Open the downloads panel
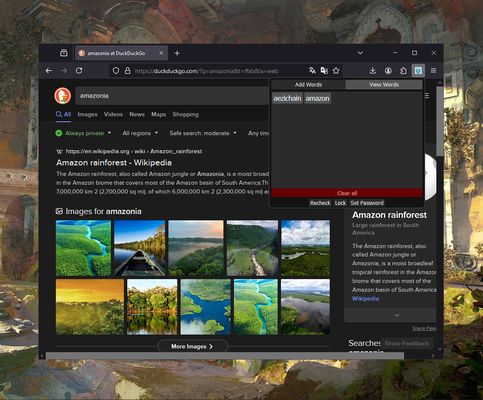 click(x=373, y=71)
